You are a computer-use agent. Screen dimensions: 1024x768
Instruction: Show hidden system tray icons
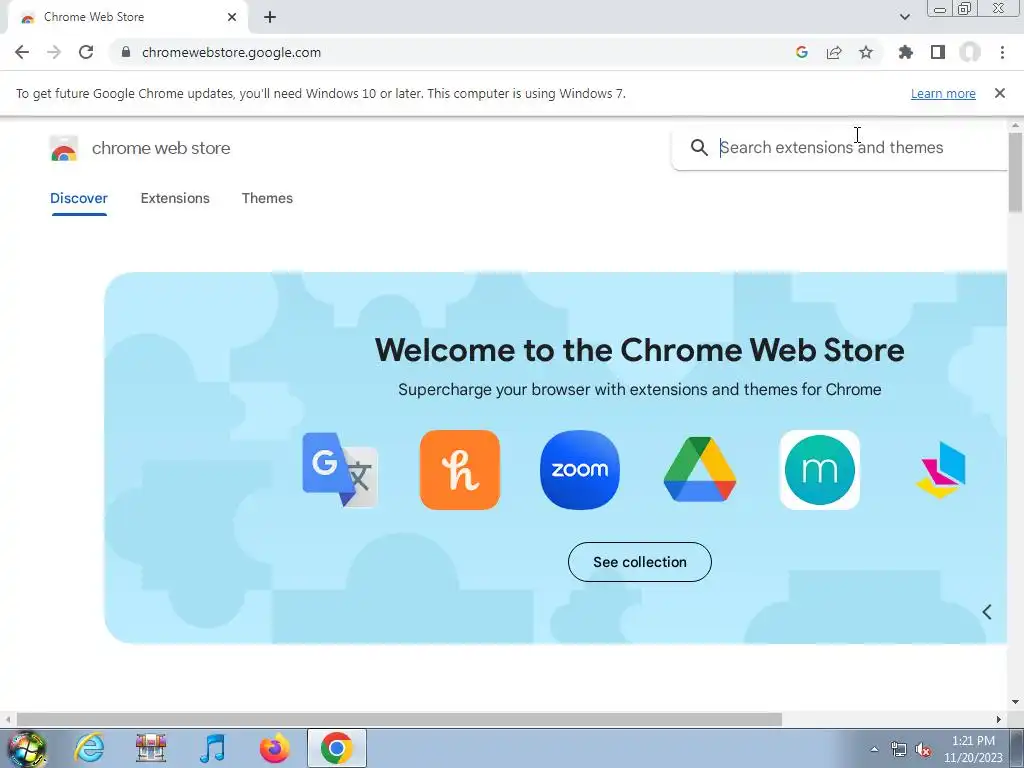(874, 749)
